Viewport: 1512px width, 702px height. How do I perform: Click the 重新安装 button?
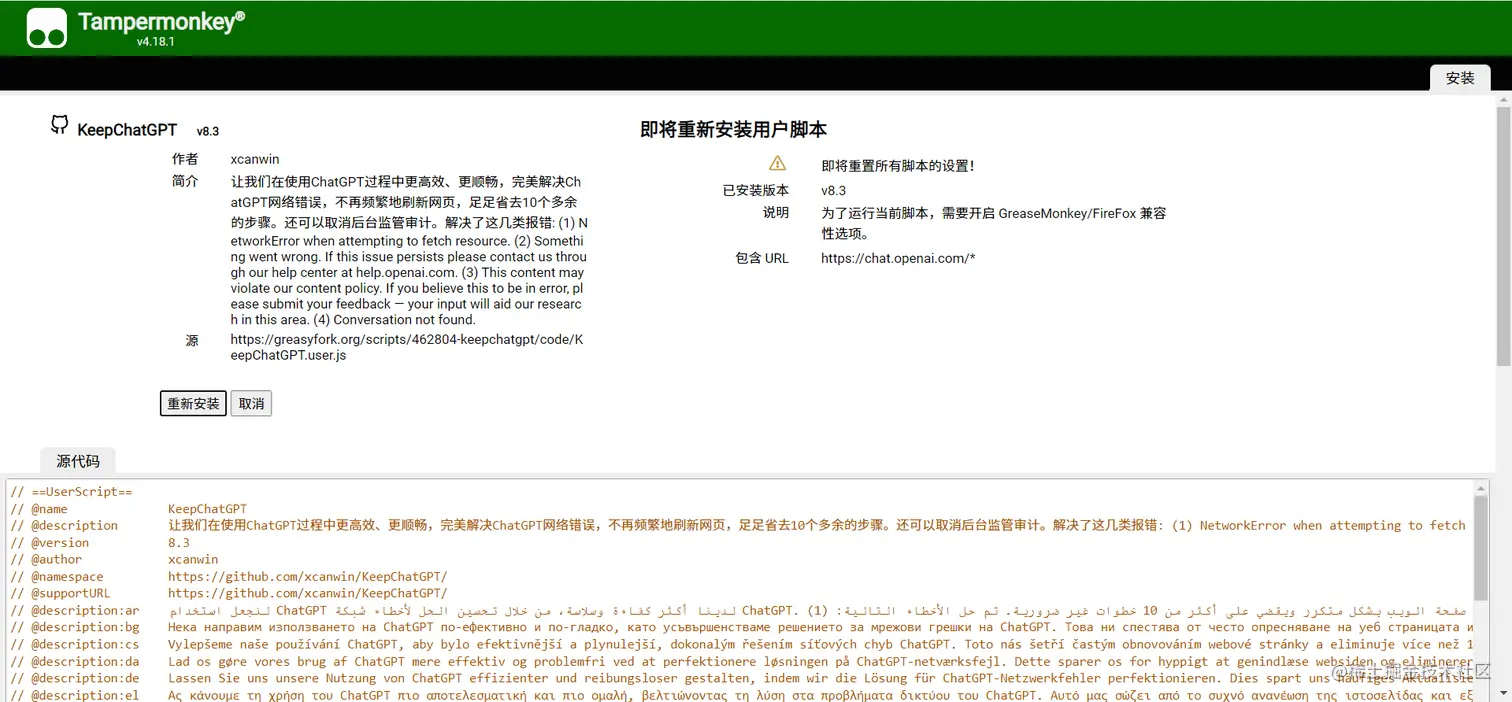pyautogui.click(x=194, y=404)
